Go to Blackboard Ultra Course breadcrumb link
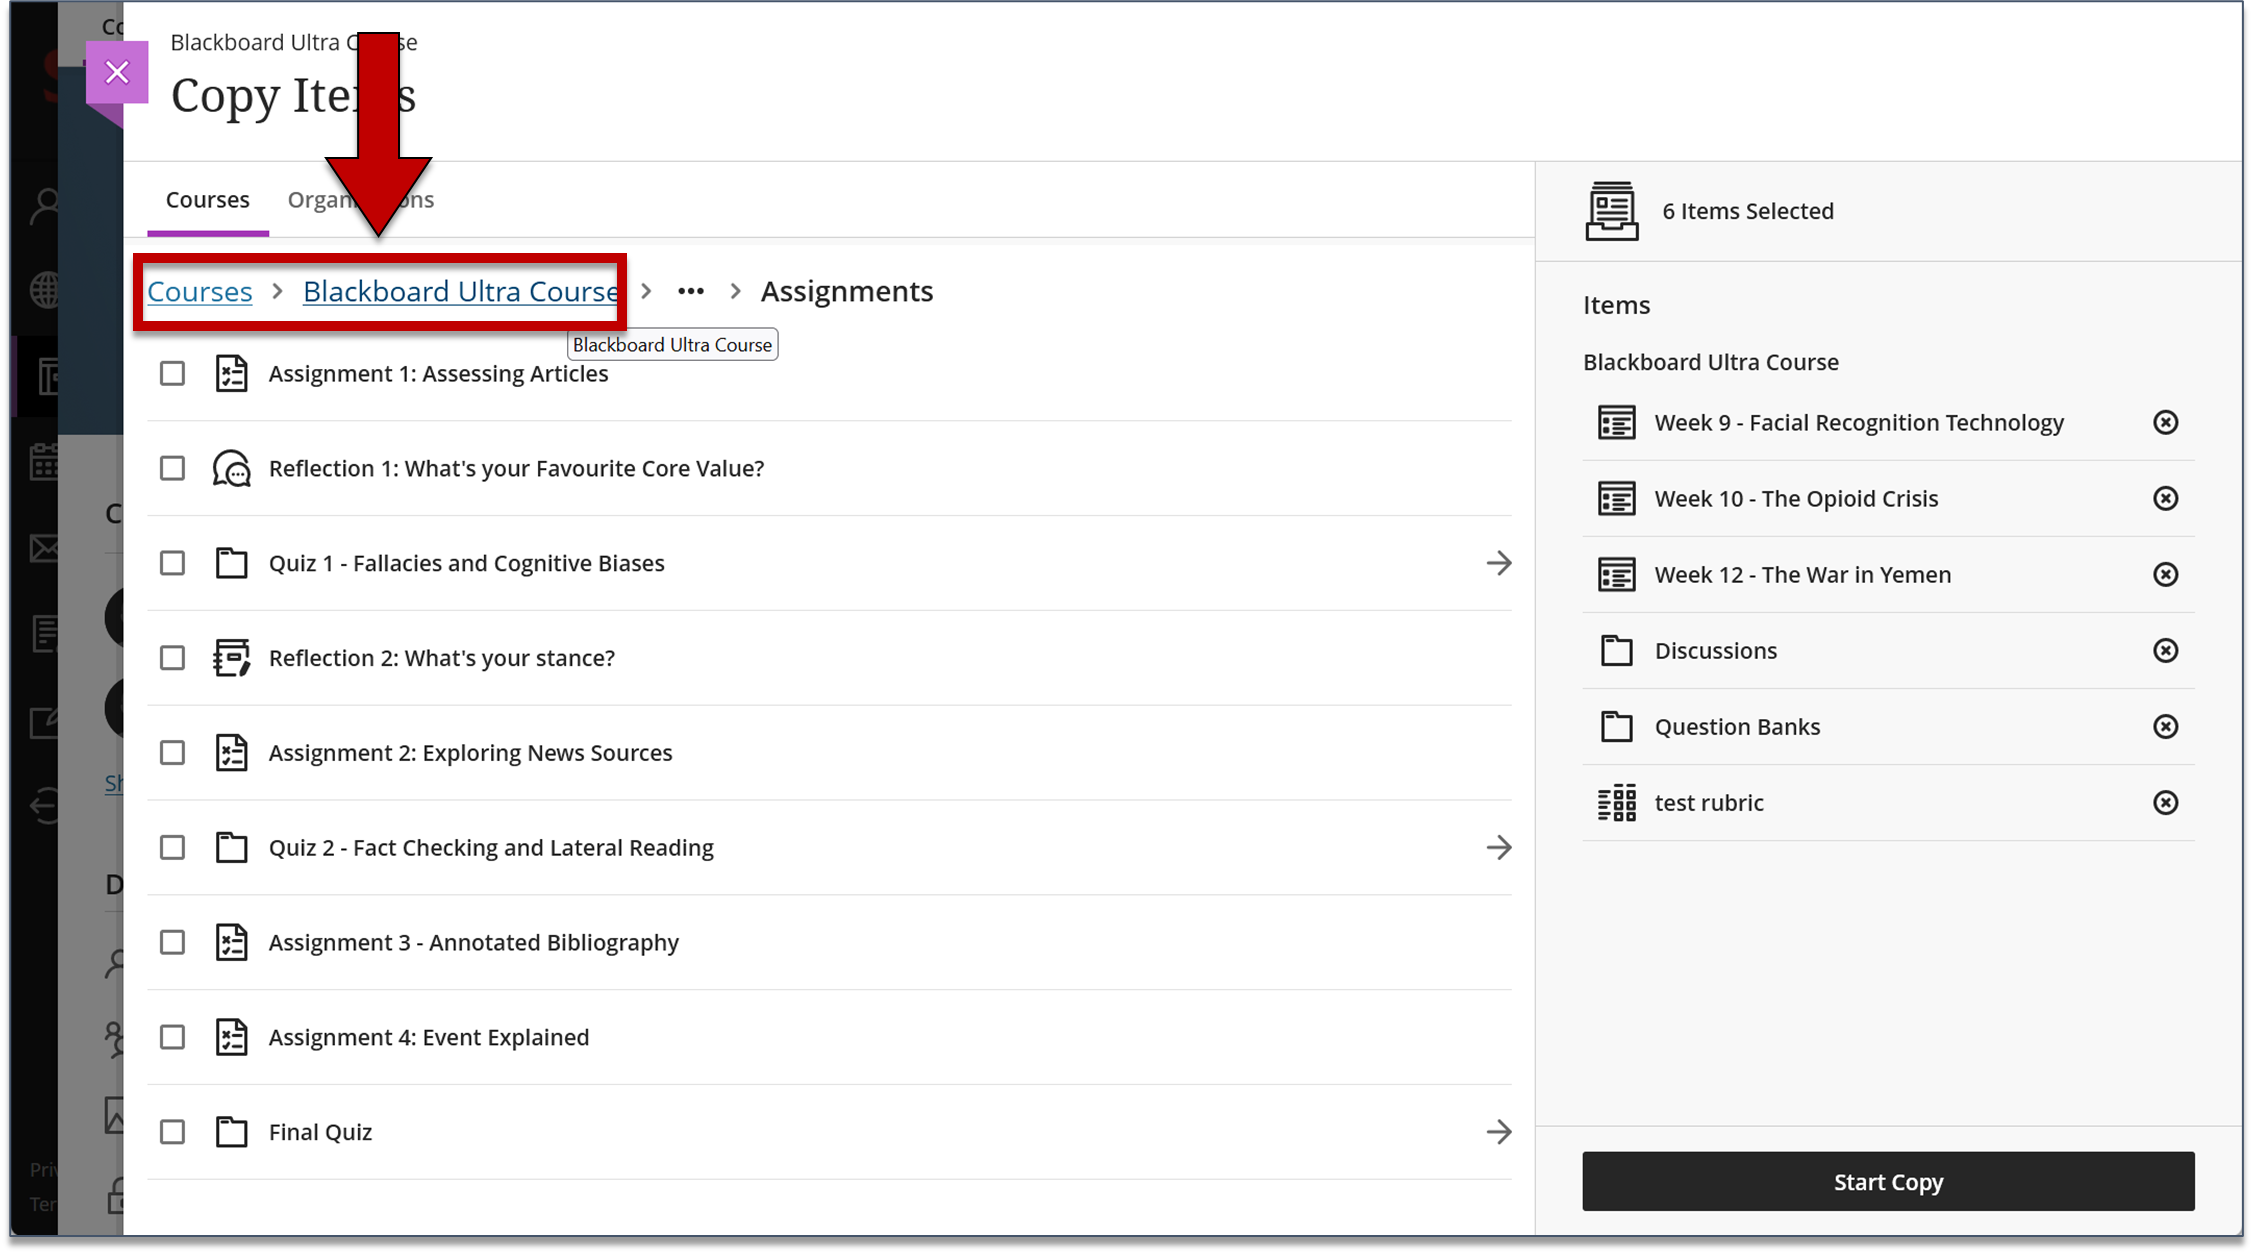The width and height of the screenshot is (2253, 1254). pyautogui.click(x=460, y=291)
